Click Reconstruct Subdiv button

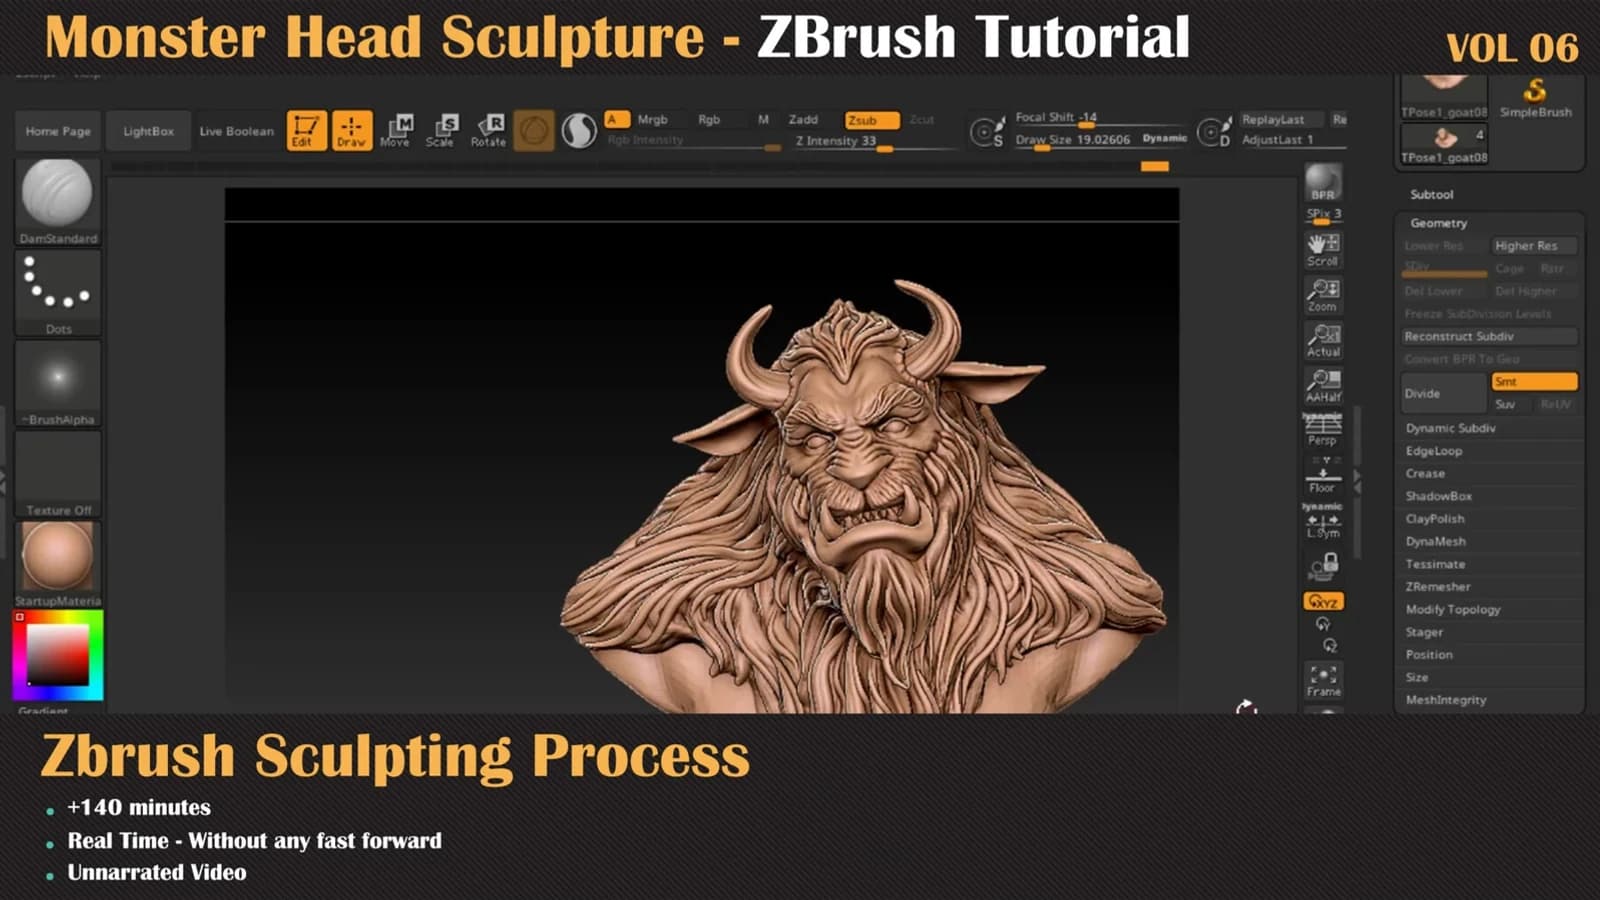(1490, 337)
